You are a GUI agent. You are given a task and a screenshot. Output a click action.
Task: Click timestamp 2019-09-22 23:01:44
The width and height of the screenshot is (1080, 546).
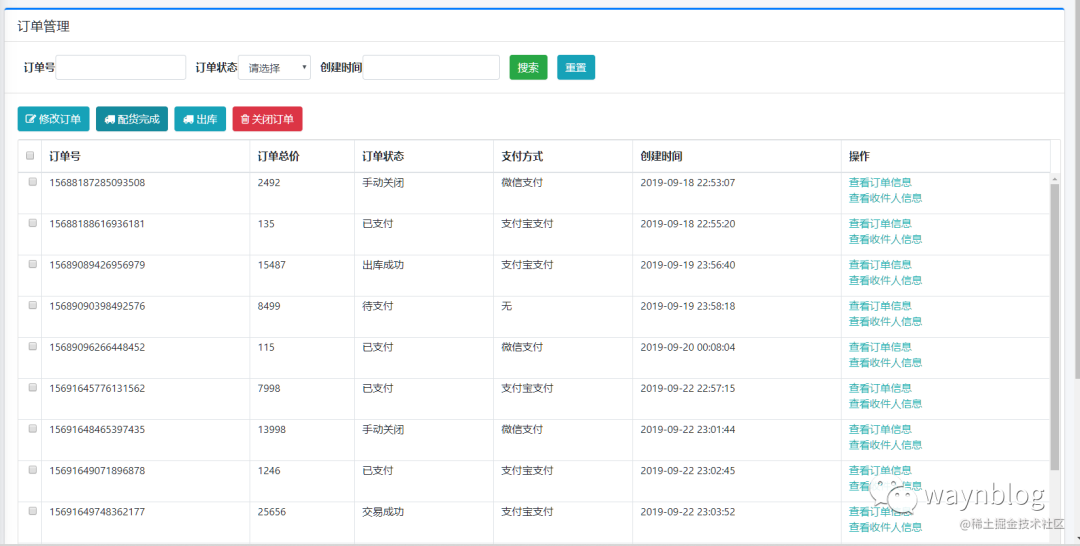pos(687,429)
